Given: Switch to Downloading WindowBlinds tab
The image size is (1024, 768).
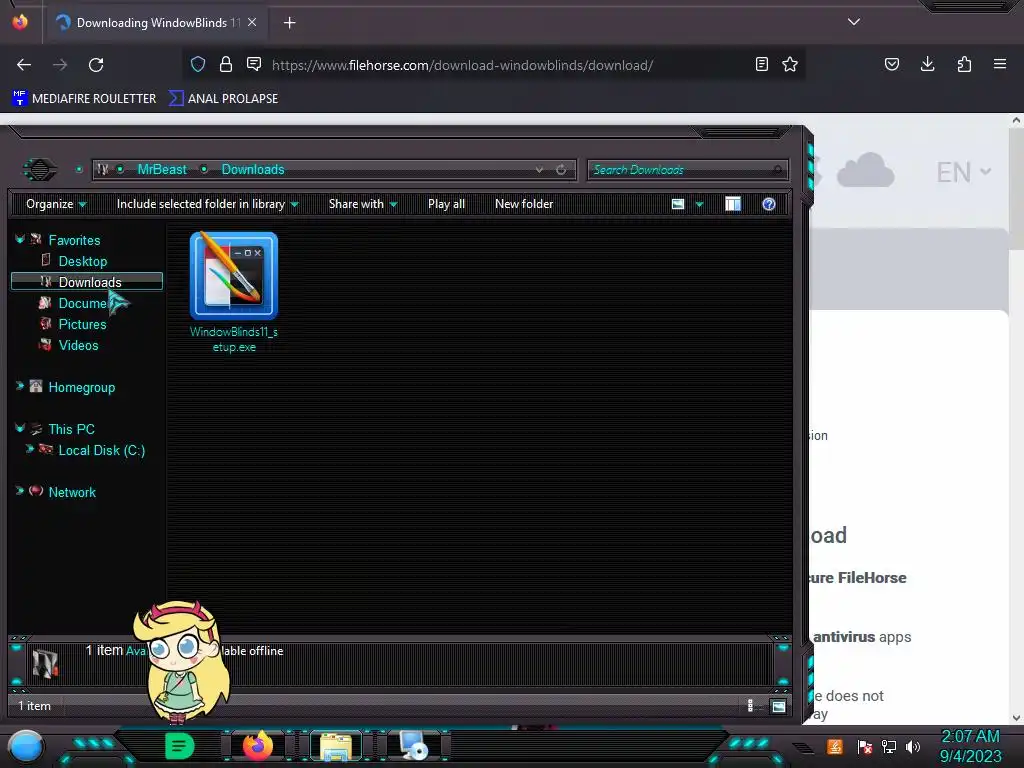Looking at the screenshot, I should click(156, 23).
